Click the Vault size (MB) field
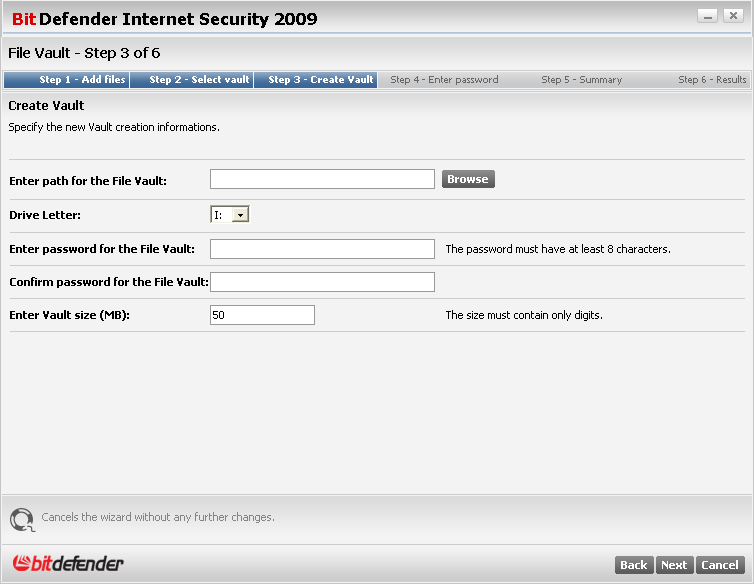 [x=263, y=315]
